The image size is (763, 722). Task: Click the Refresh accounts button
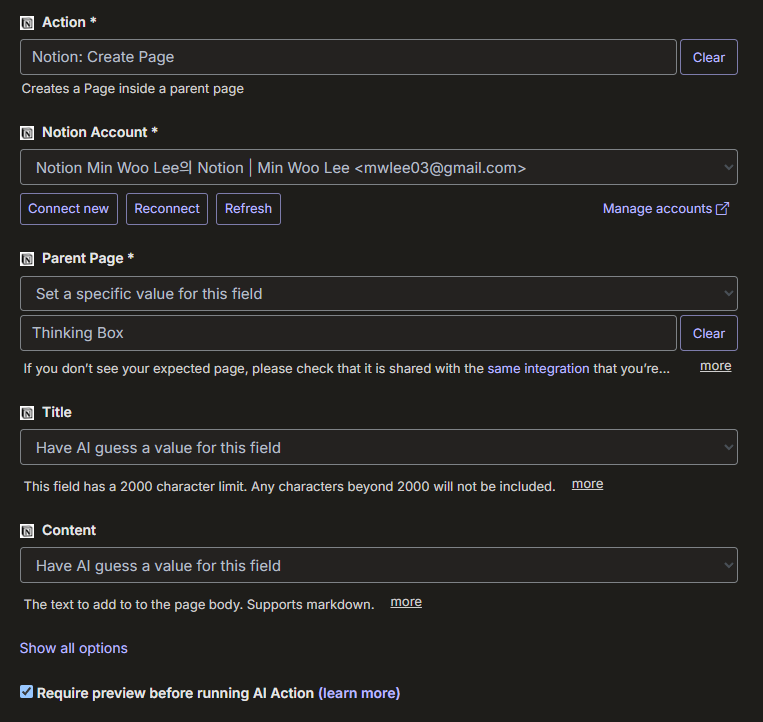click(x=248, y=209)
